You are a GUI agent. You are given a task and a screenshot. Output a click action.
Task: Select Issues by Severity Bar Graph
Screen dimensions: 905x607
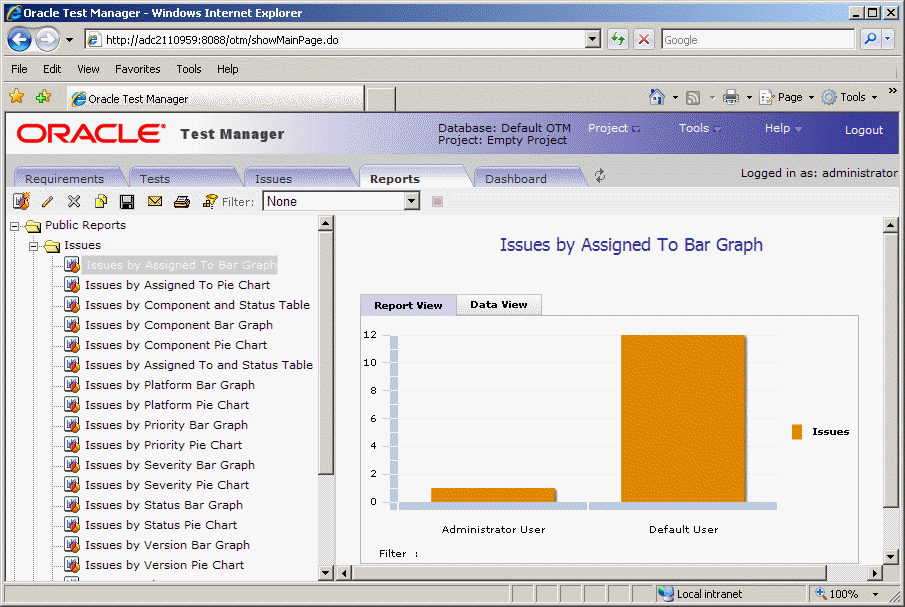tap(170, 465)
